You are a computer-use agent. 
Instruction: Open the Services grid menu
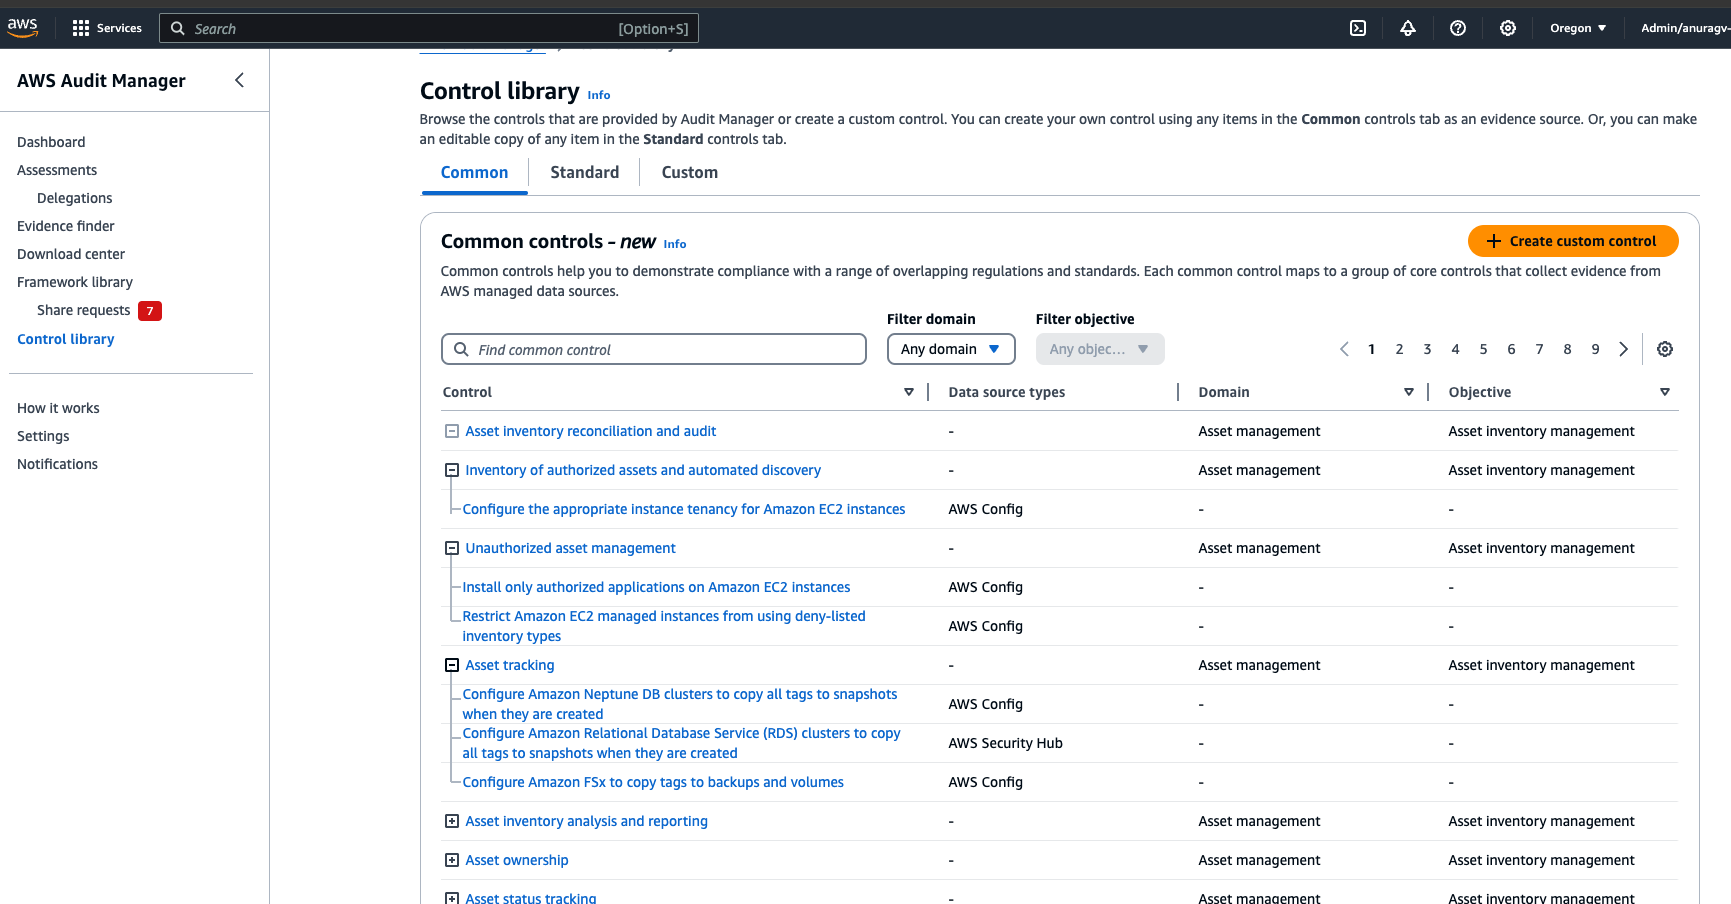80,27
